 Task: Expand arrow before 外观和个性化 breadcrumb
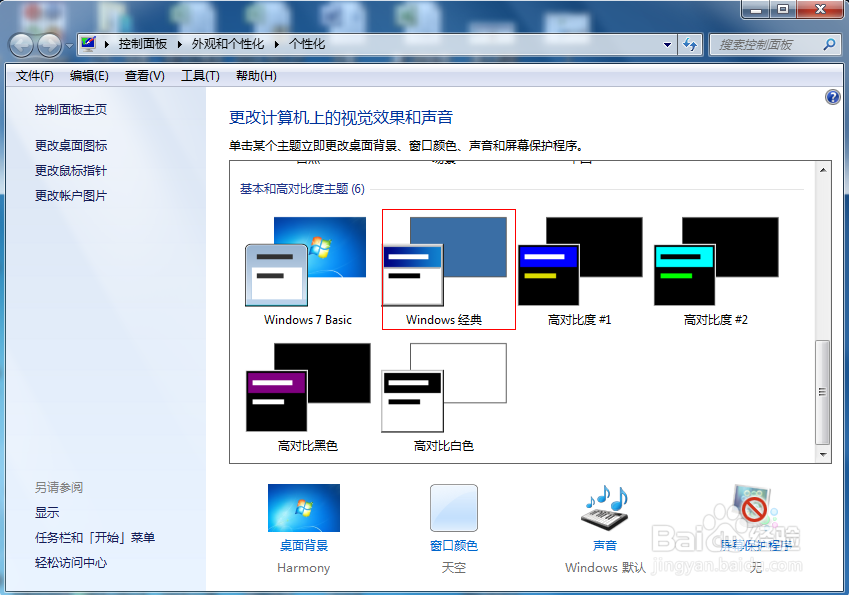180,44
